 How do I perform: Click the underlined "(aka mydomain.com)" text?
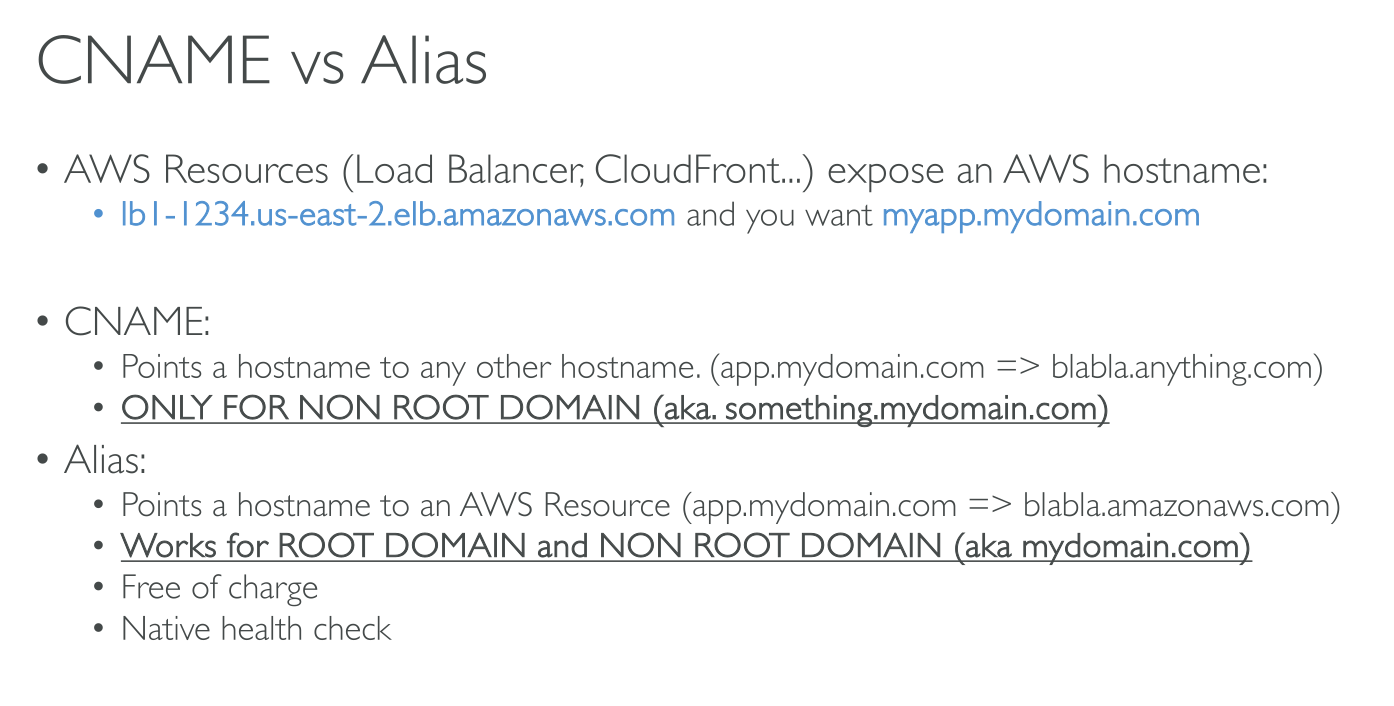tap(1102, 547)
